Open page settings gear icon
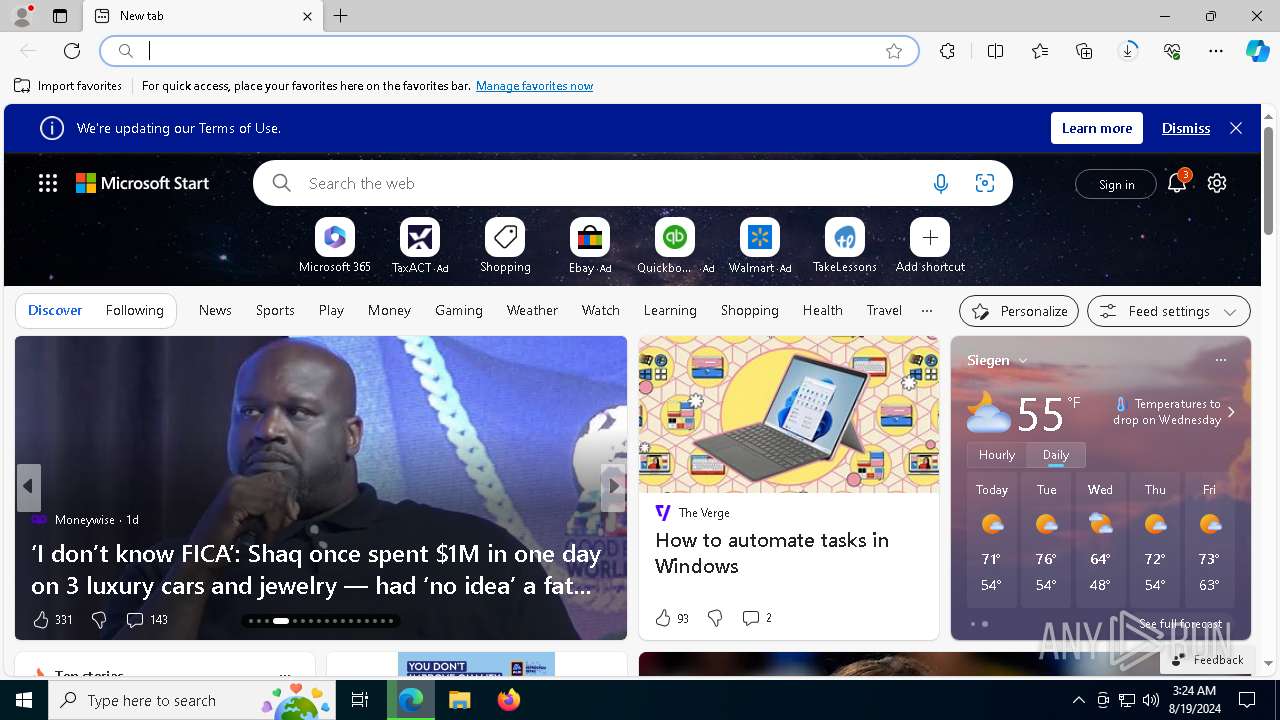This screenshot has width=1280, height=720. 1217,183
